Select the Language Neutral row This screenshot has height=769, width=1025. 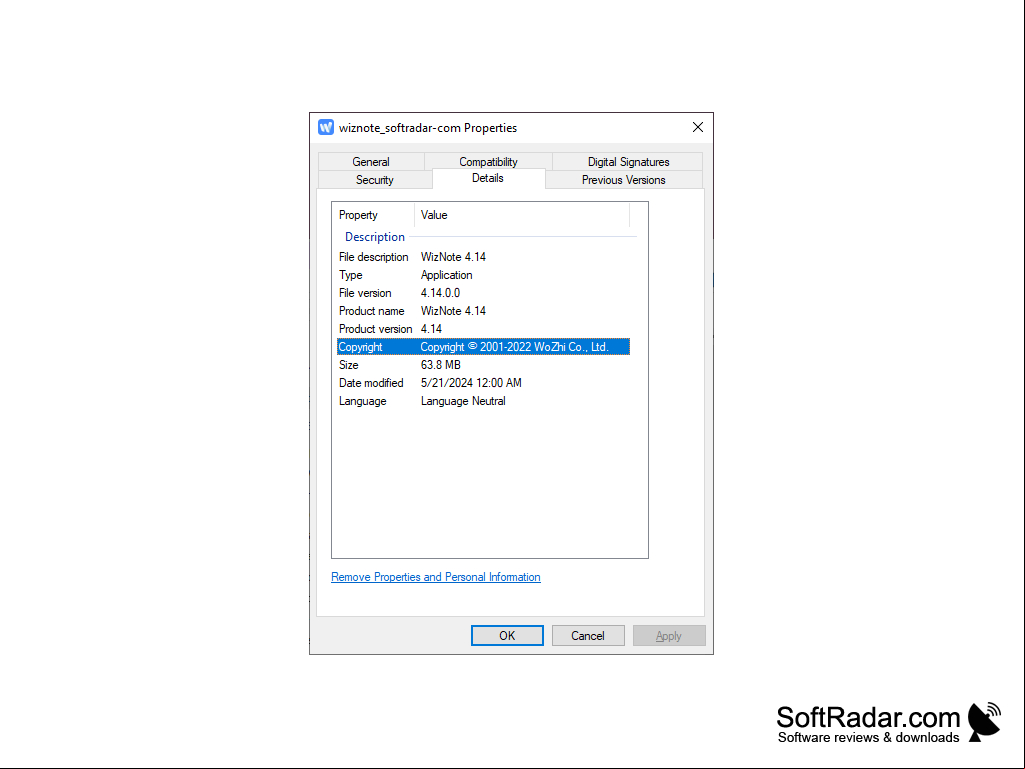click(483, 402)
